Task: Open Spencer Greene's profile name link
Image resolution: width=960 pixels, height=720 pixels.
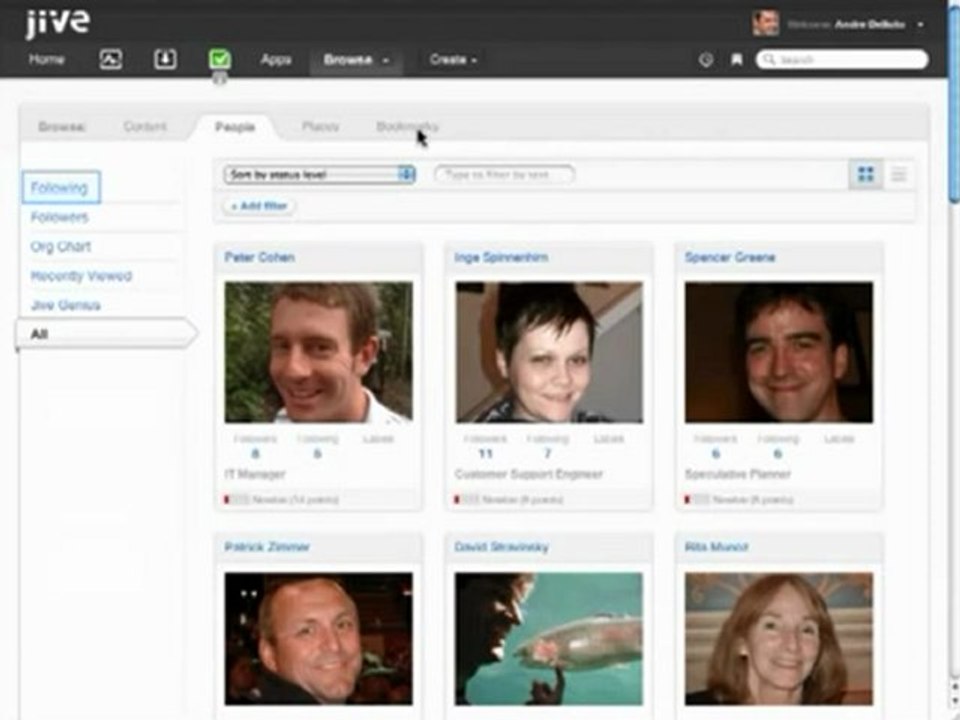Action: pyautogui.click(x=730, y=257)
